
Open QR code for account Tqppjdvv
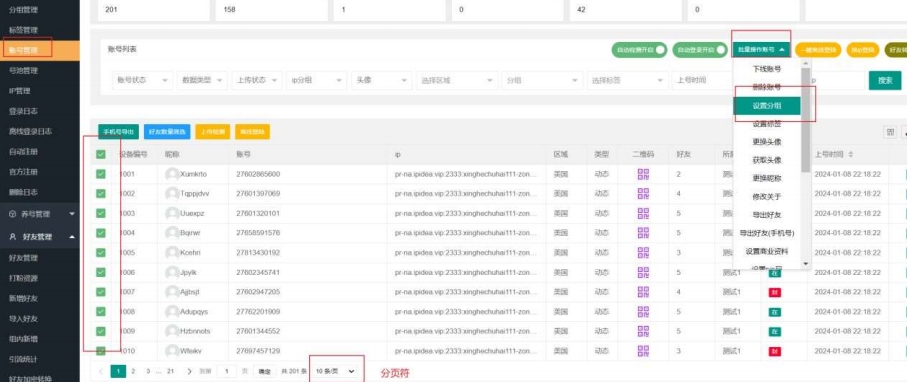tap(643, 194)
